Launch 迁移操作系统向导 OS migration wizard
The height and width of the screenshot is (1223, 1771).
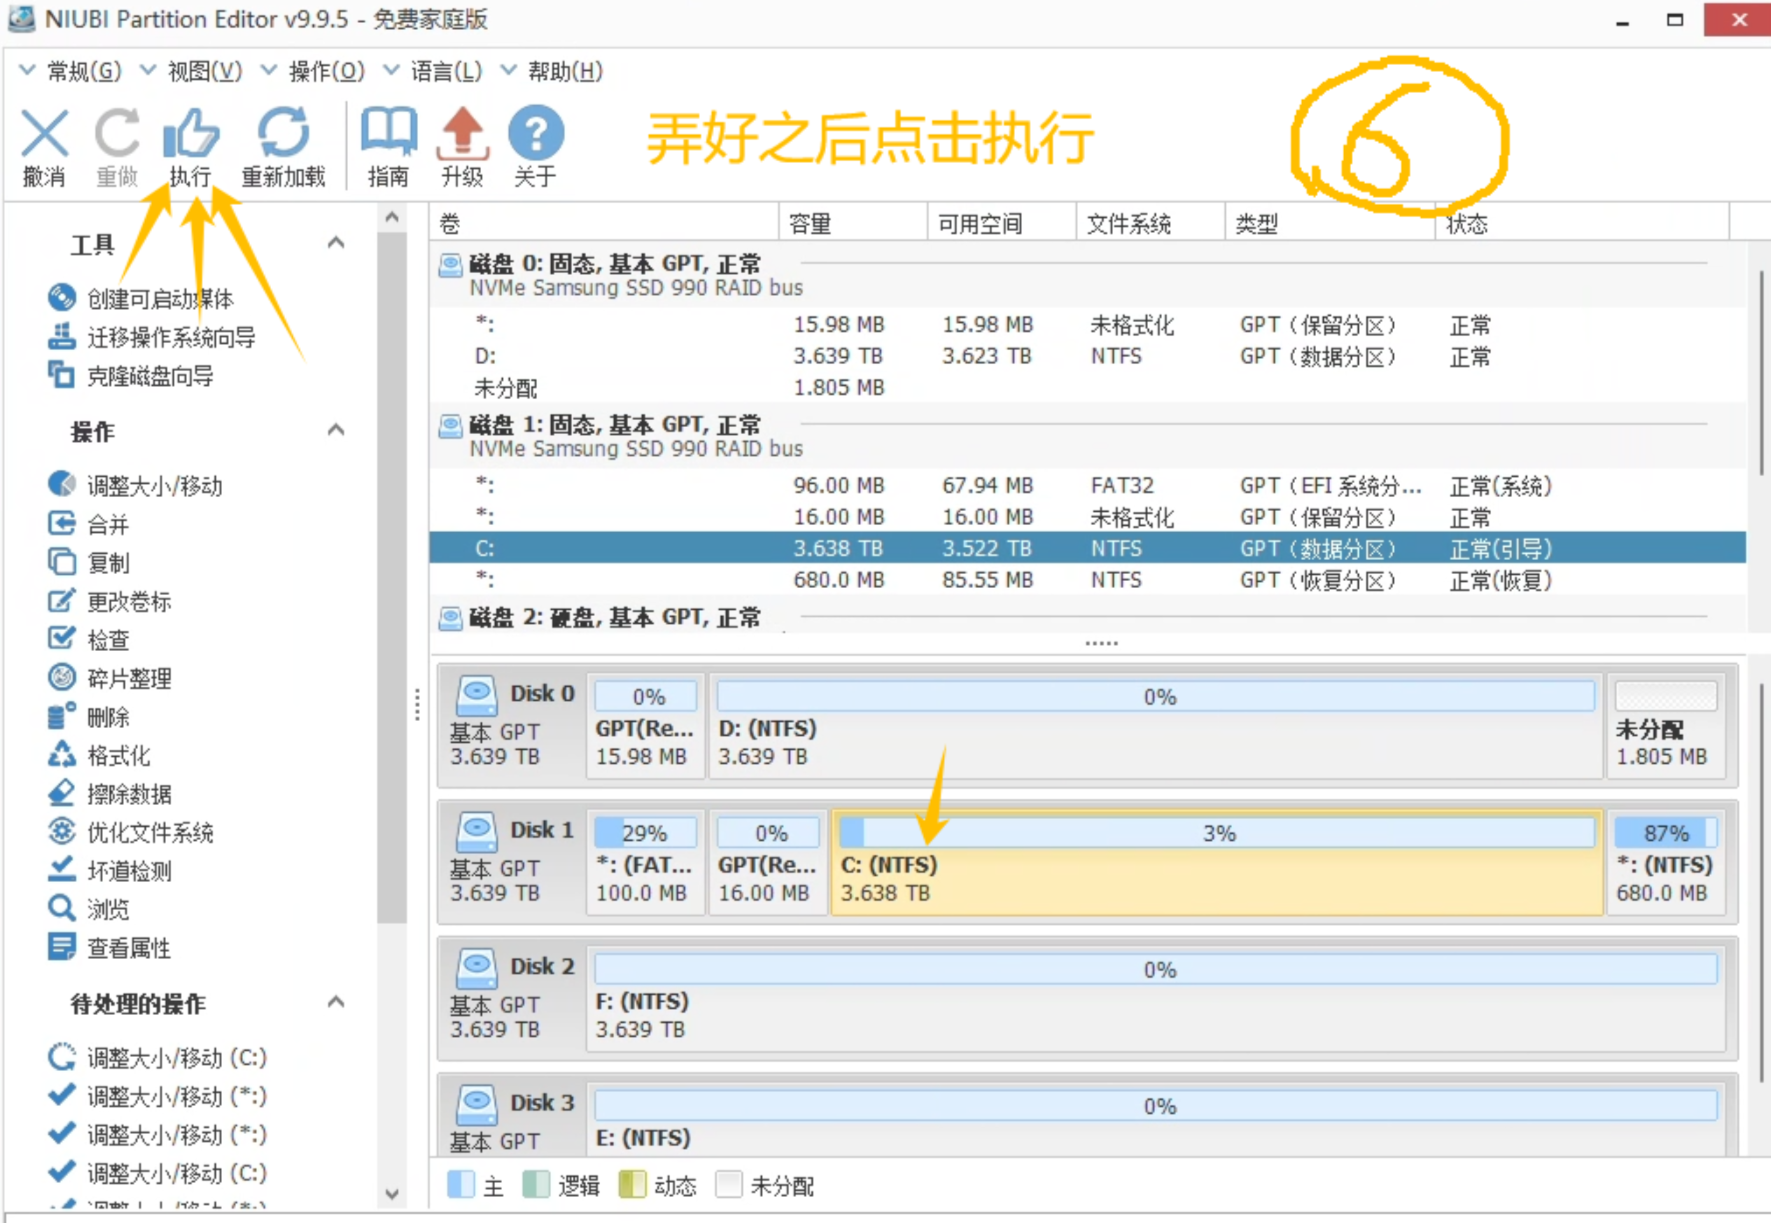pyautogui.click(x=151, y=337)
